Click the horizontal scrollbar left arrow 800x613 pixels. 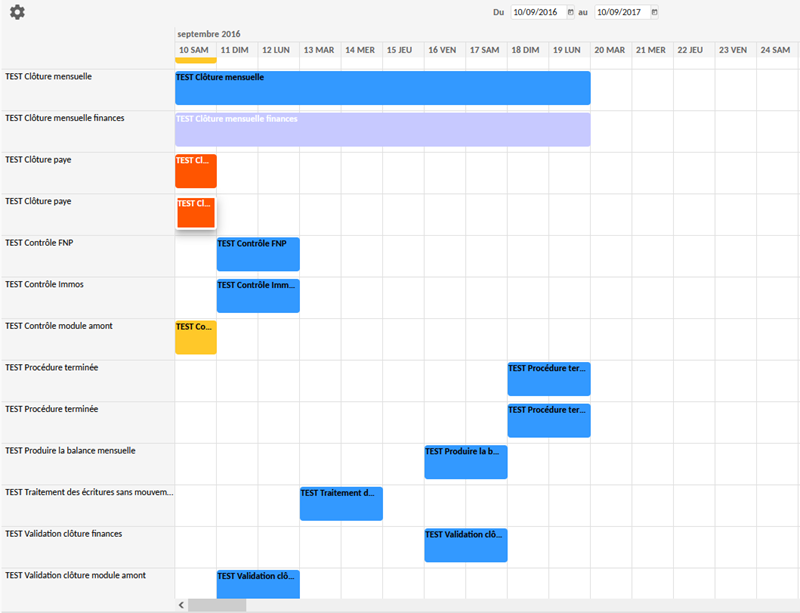[x=181, y=605]
